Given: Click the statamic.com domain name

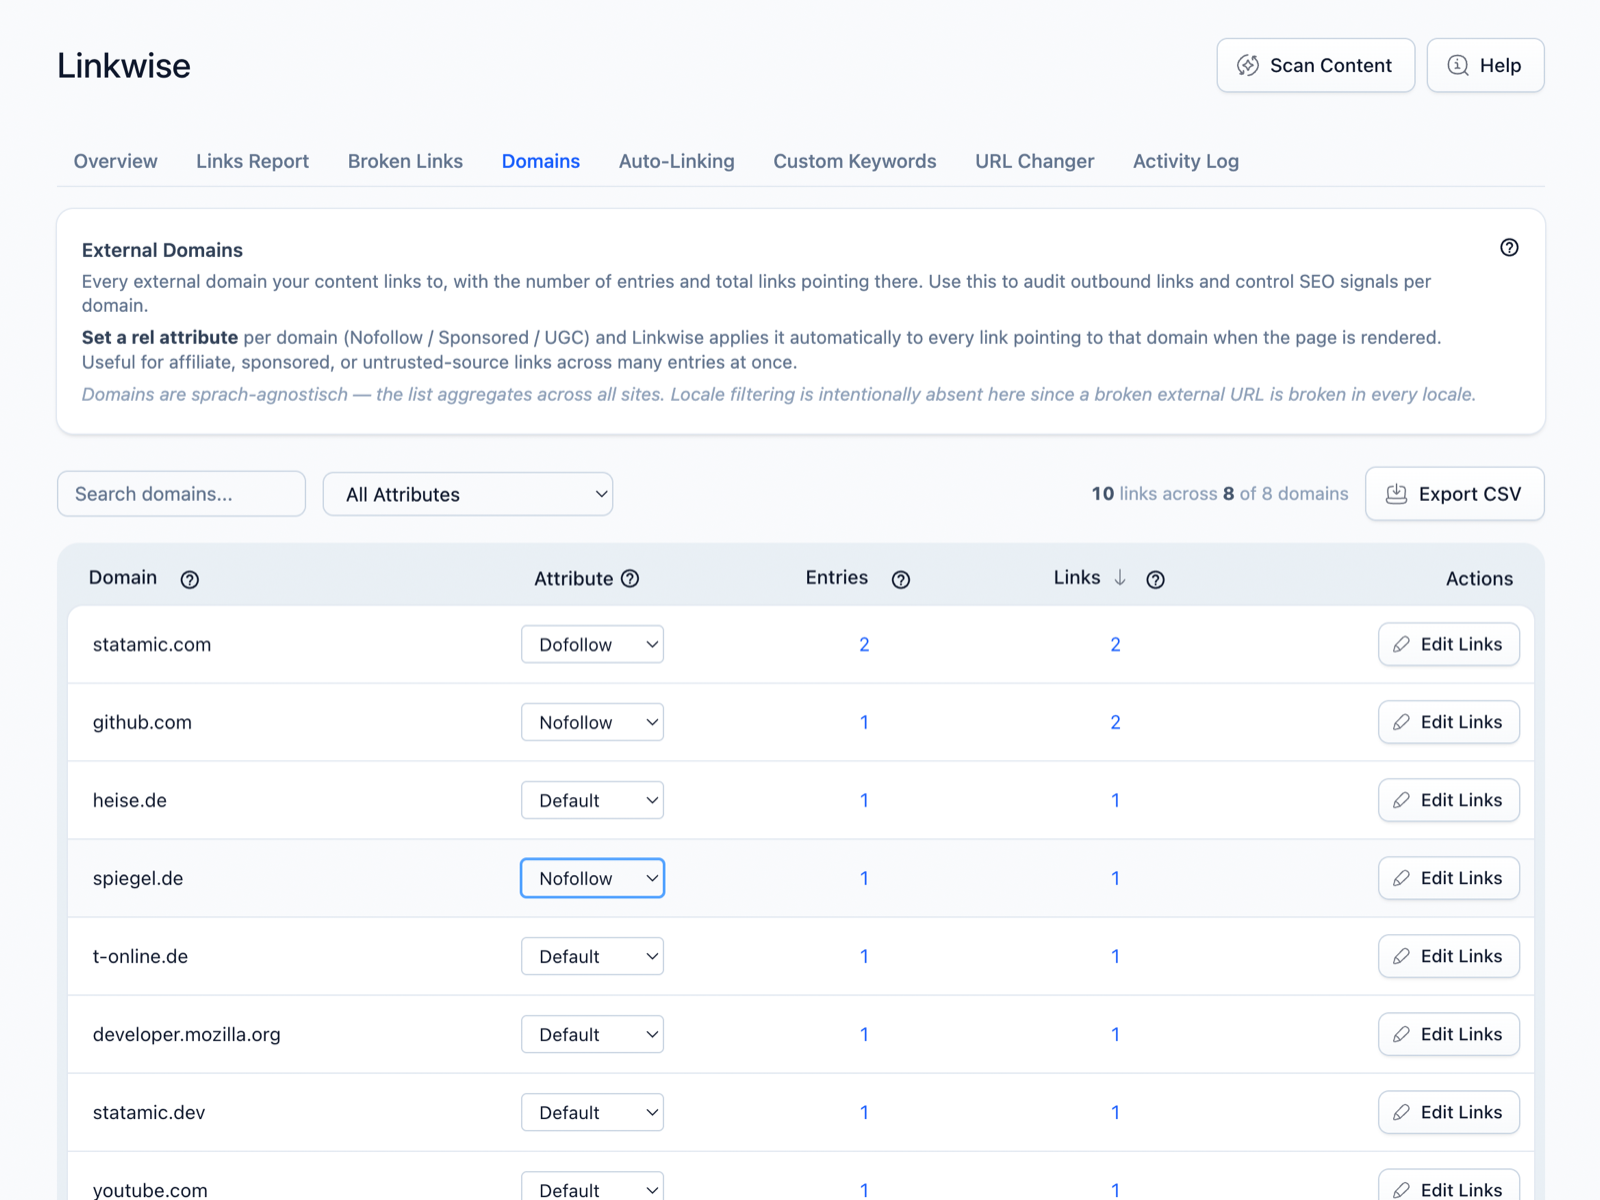Looking at the screenshot, I should tap(152, 645).
